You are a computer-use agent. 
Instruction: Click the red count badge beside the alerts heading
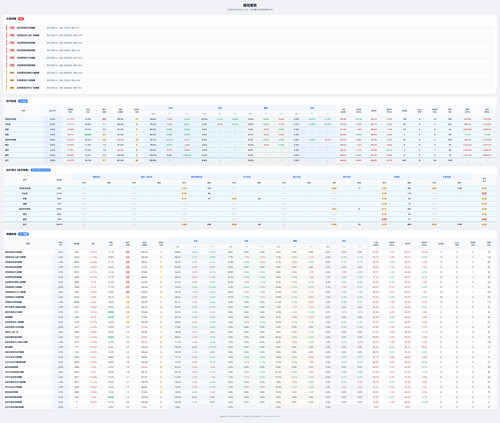point(21,19)
